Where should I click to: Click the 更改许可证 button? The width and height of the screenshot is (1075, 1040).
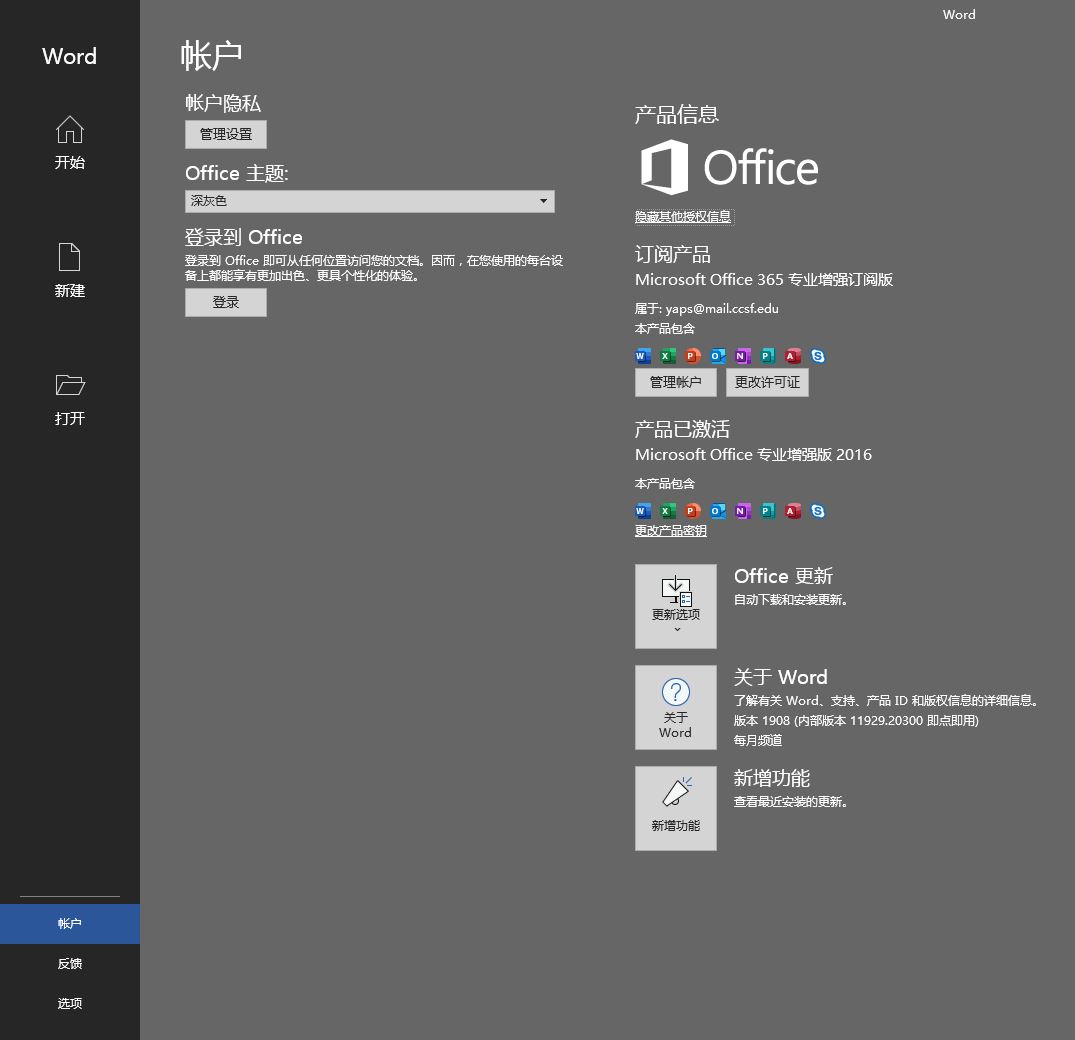coord(767,383)
